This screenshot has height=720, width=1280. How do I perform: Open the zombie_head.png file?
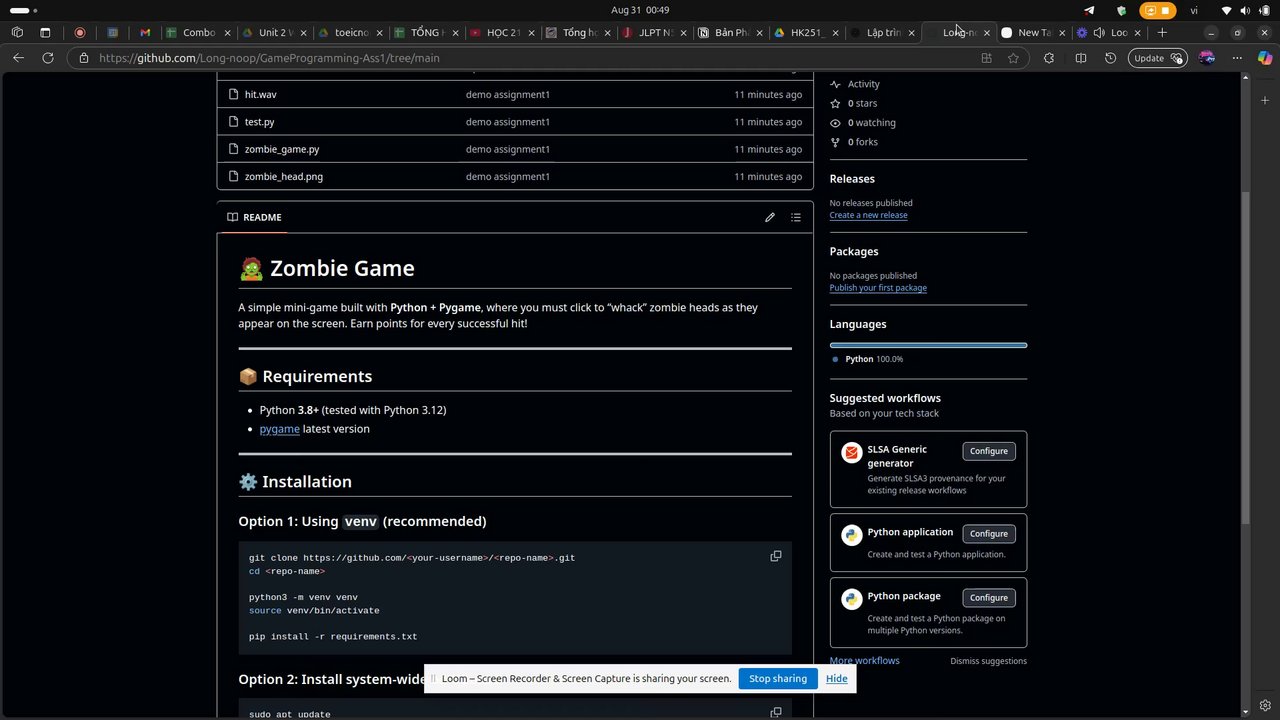pyautogui.click(x=284, y=176)
